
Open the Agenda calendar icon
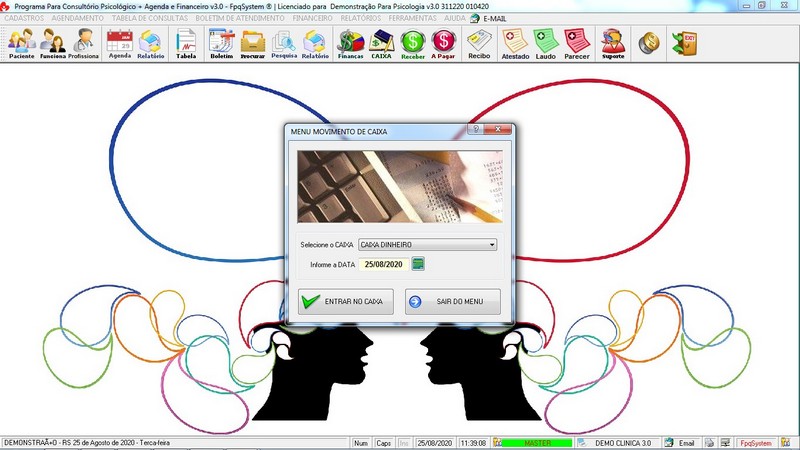(120, 44)
